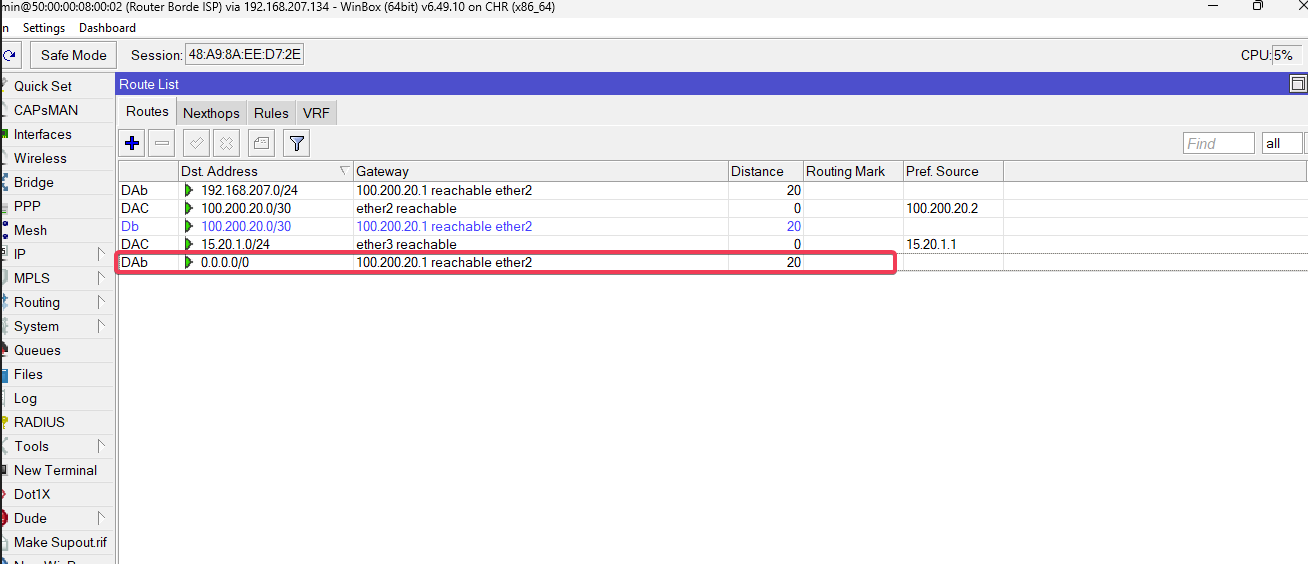1308x564 pixels.
Task: Switch to the VRF tab
Action: tap(316, 113)
